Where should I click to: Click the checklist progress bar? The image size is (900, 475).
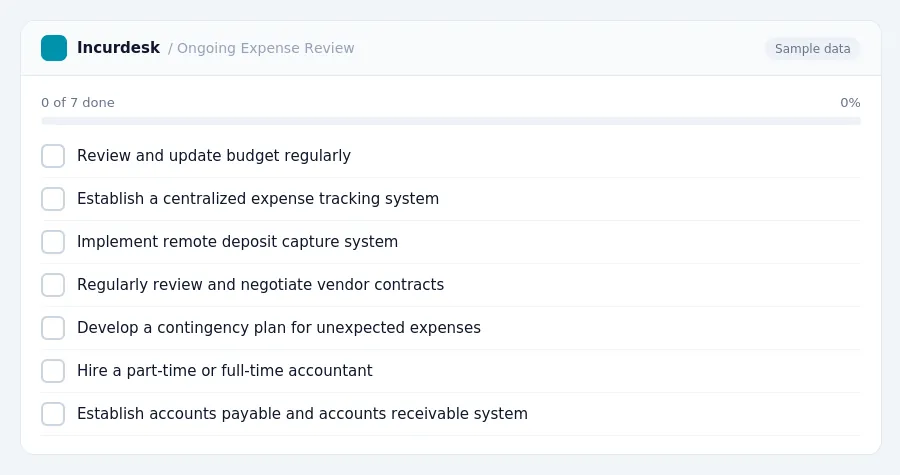[x=451, y=121]
